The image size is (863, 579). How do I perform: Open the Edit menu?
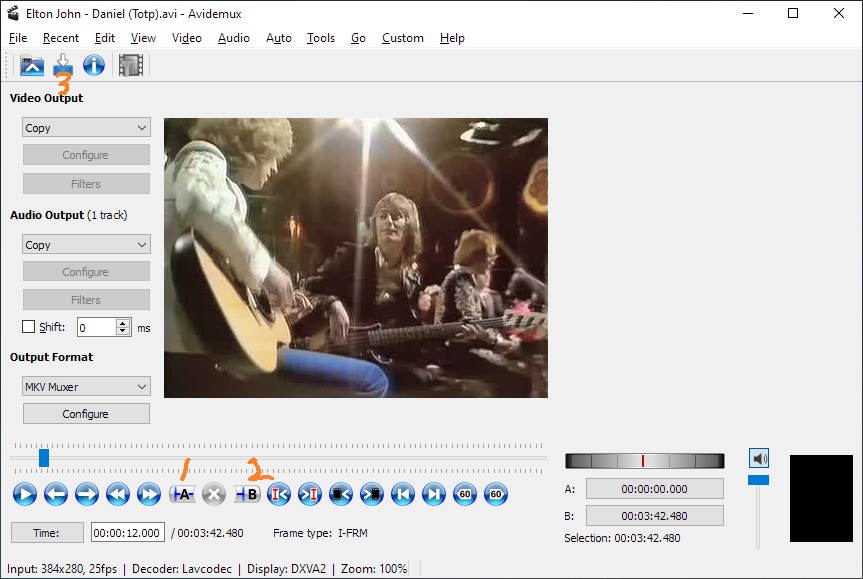pos(105,38)
